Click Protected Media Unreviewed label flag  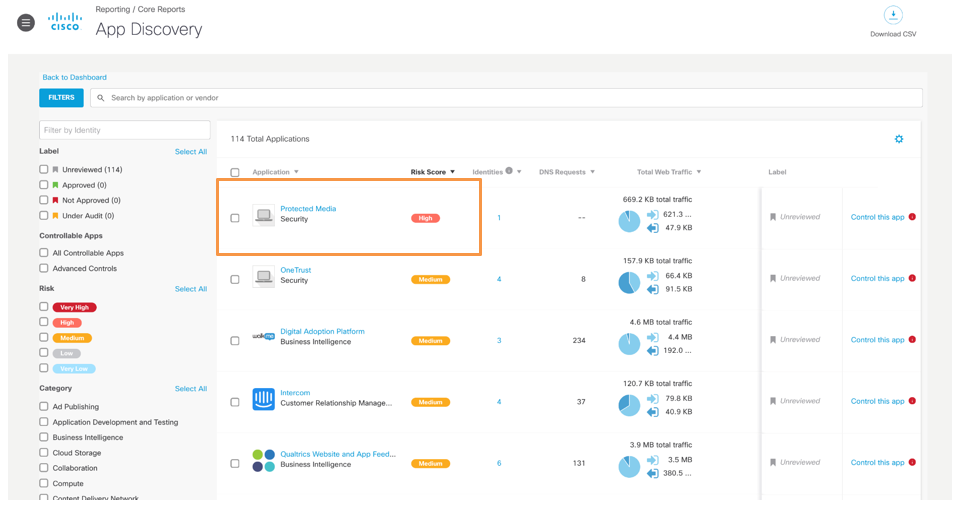(773, 217)
